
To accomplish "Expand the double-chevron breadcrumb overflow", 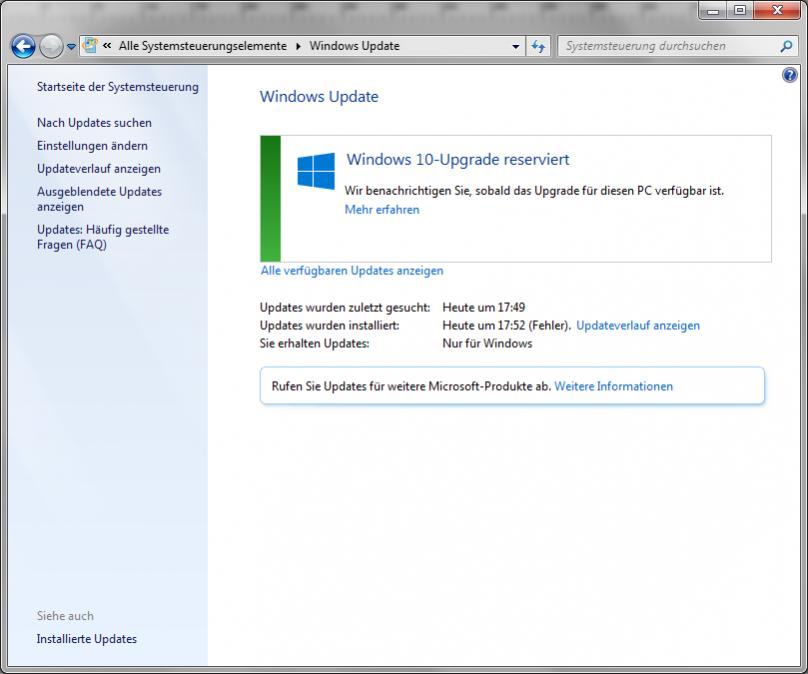I will pyautogui.click(x=107, y=45).
